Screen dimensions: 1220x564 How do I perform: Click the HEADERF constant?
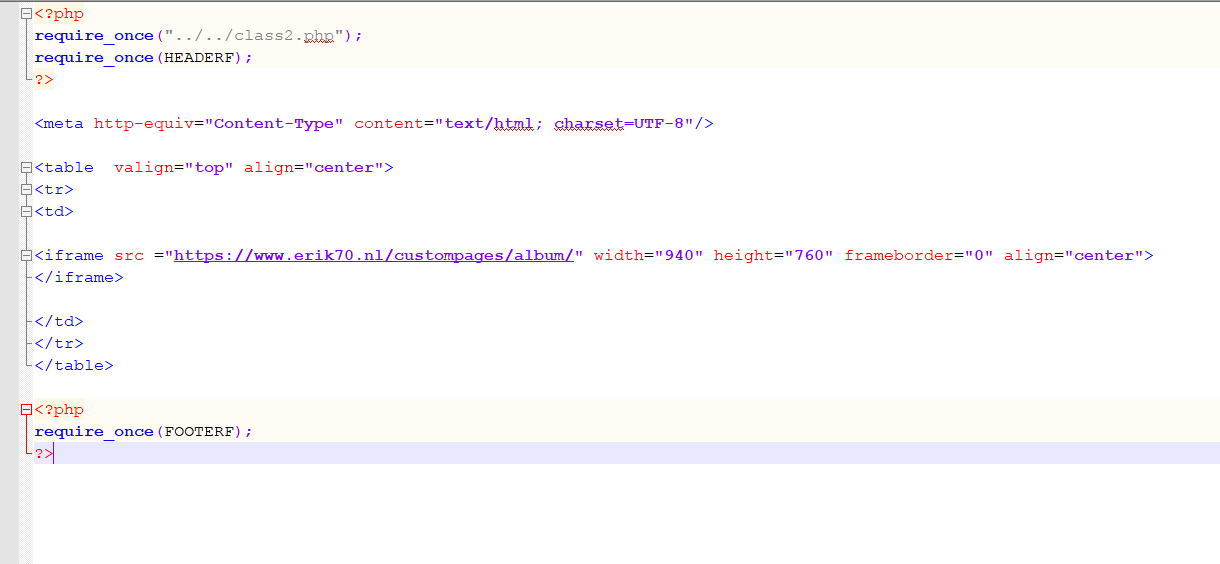click(199, 57)
